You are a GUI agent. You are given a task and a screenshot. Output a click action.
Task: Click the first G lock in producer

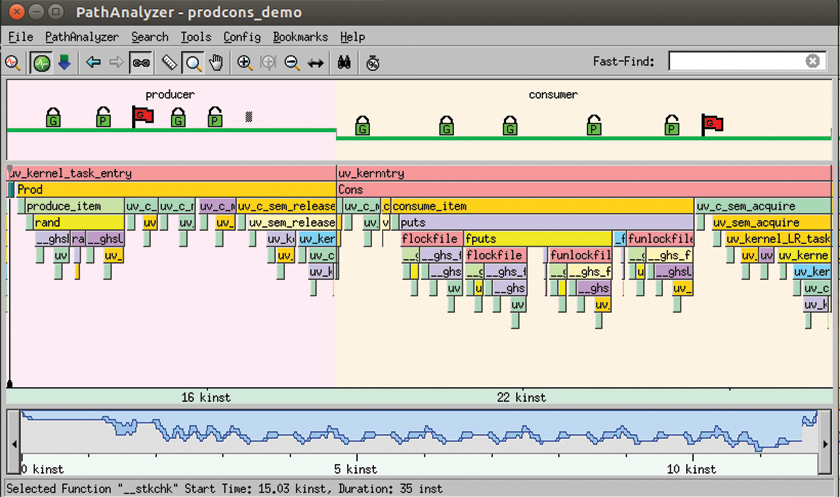(53, 117)
